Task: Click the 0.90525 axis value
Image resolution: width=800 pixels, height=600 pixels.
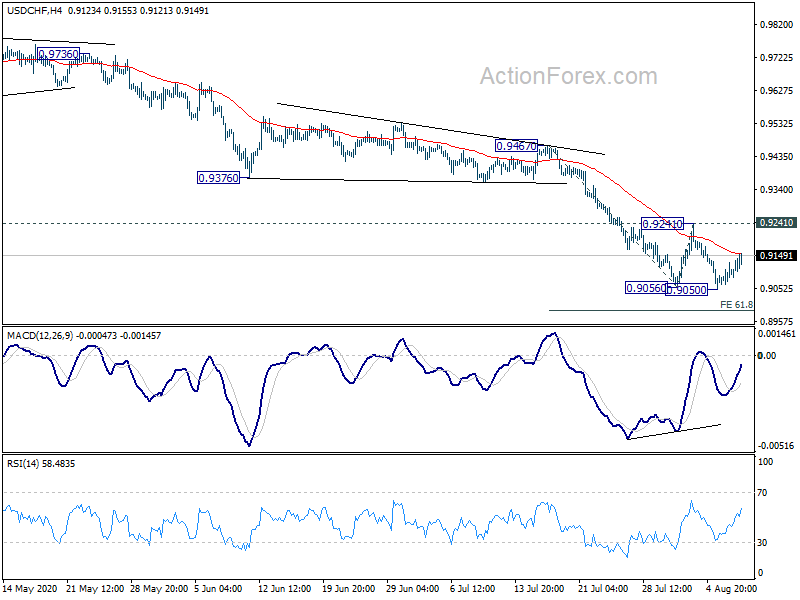Action: pyautogui.click(x=777, y=289)
